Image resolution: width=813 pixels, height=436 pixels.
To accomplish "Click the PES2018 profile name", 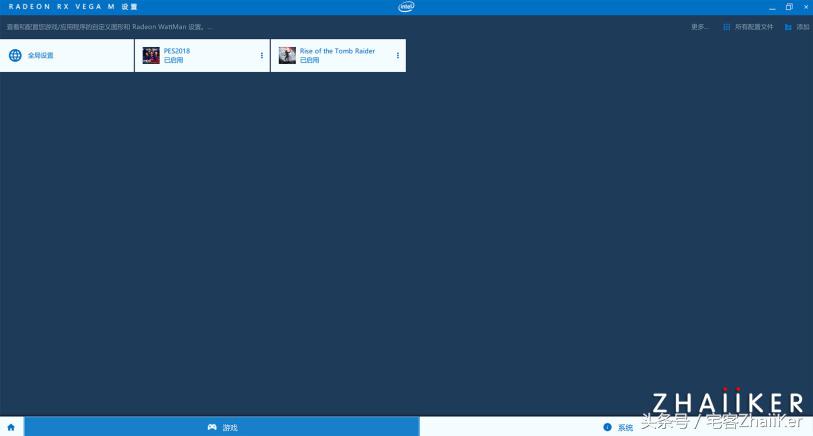I will click(177, 51).
